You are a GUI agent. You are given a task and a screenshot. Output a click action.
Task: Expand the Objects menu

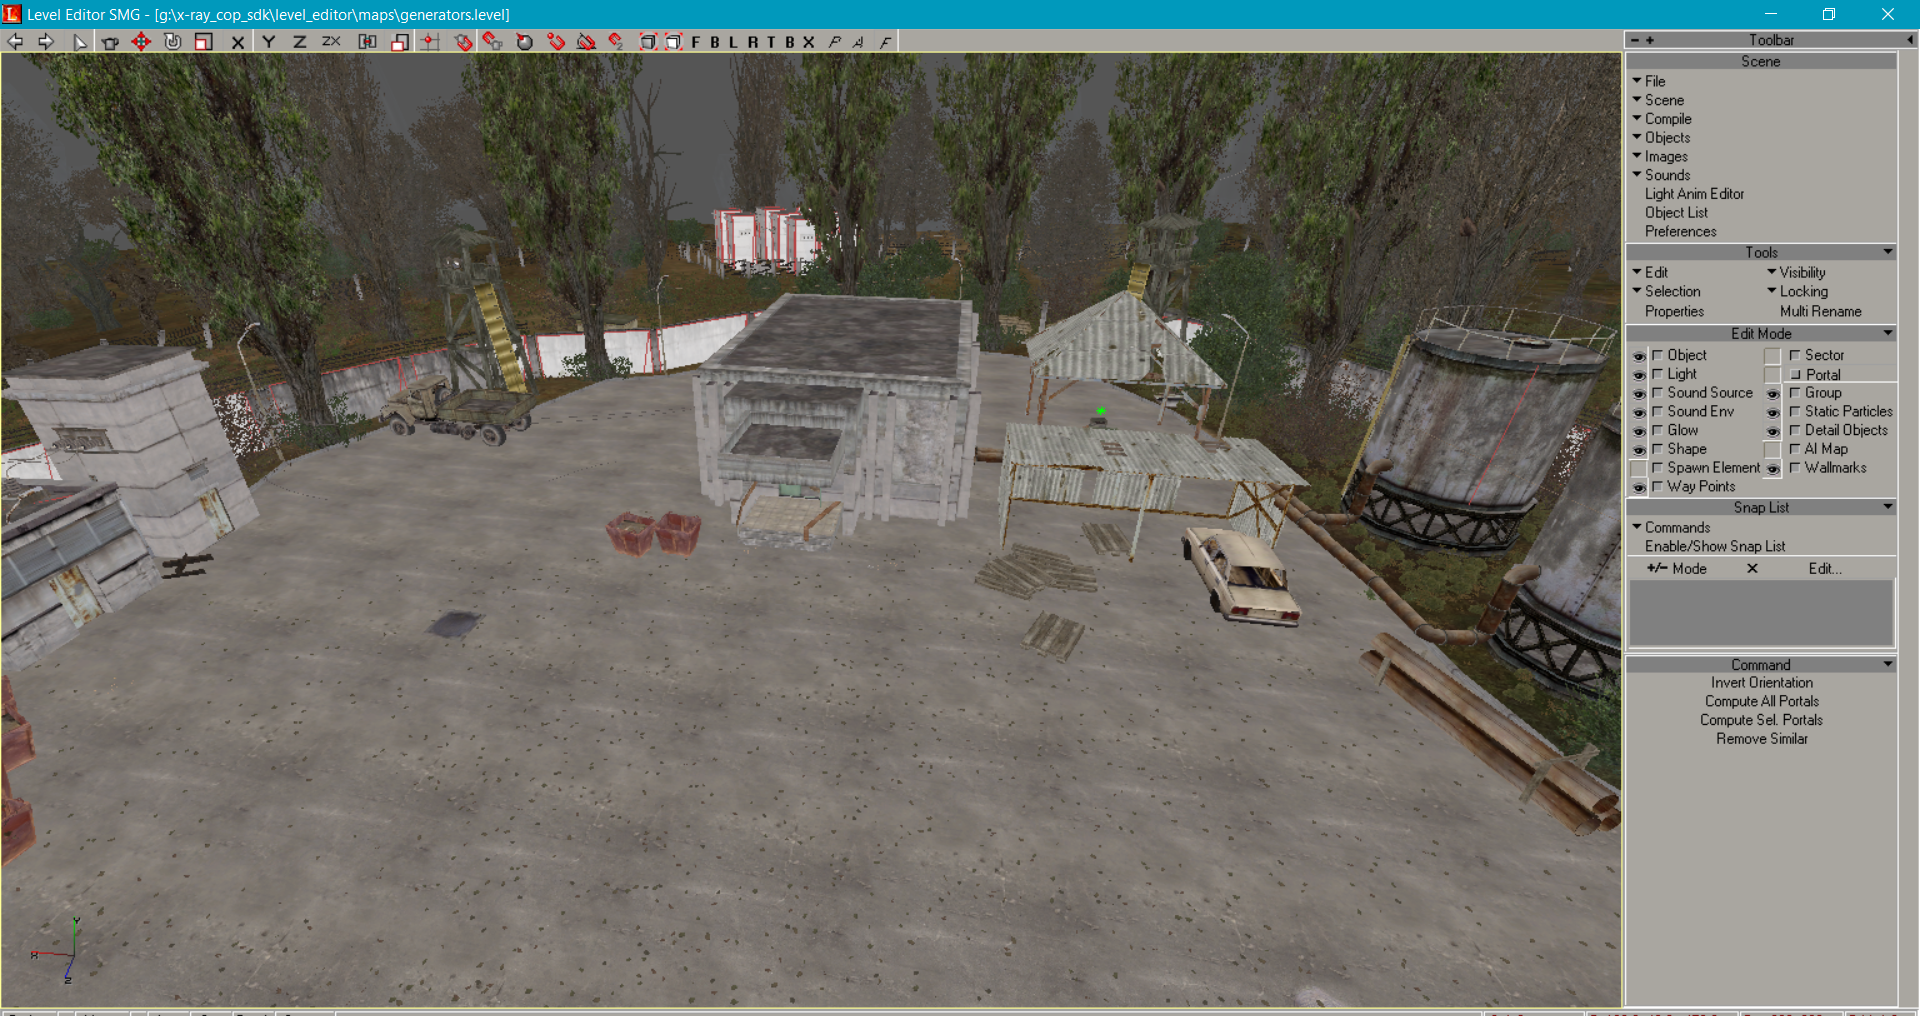pyautogui.click(x=1661, y=137)
